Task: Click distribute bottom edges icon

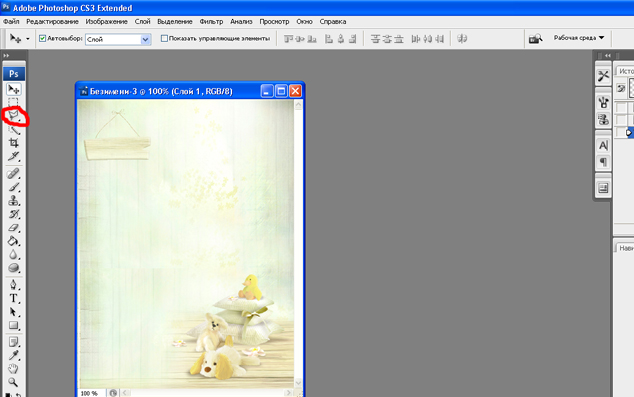Action: tap(399, 39)
